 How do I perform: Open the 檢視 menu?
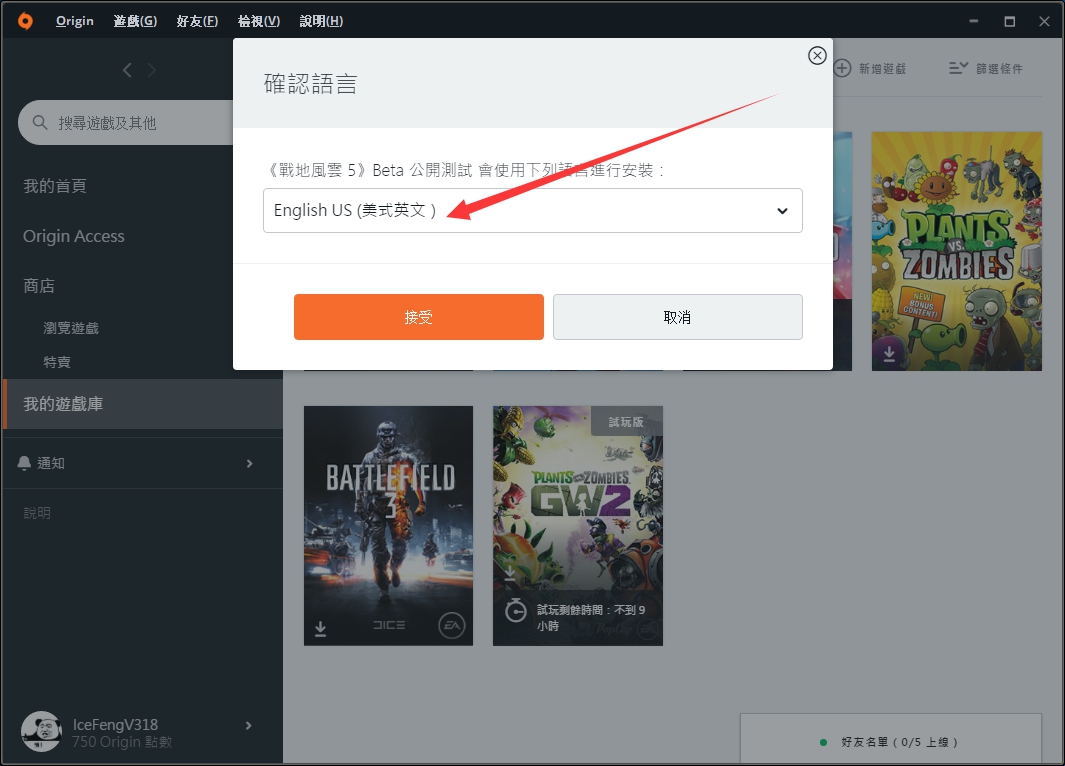click(x=258, y=20)
